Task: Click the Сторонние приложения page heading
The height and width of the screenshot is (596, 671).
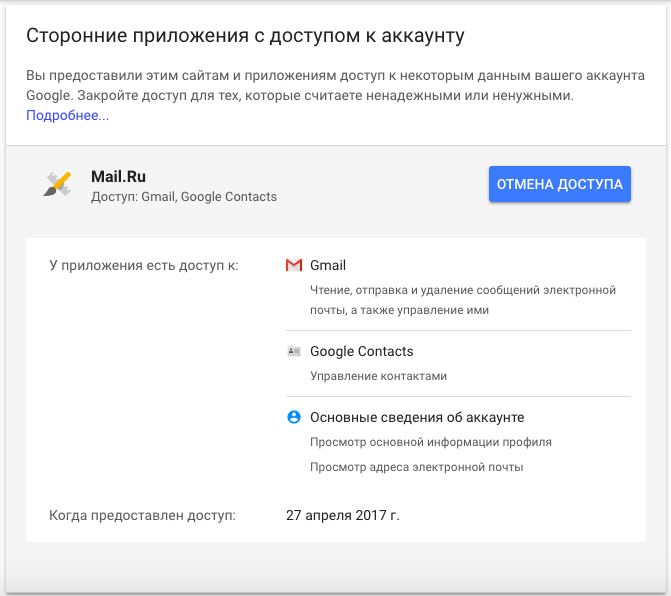Action: click(245, 36)
